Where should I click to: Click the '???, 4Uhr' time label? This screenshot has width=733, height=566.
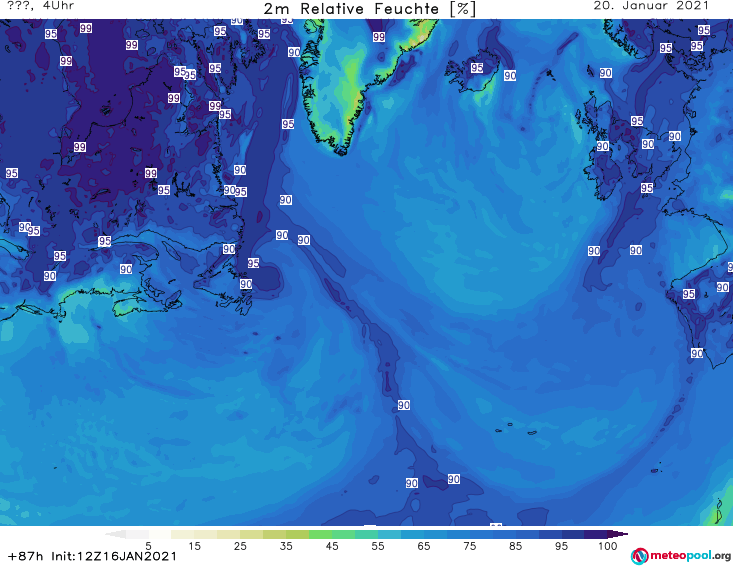pyautogui.click(x=40, y=6)
